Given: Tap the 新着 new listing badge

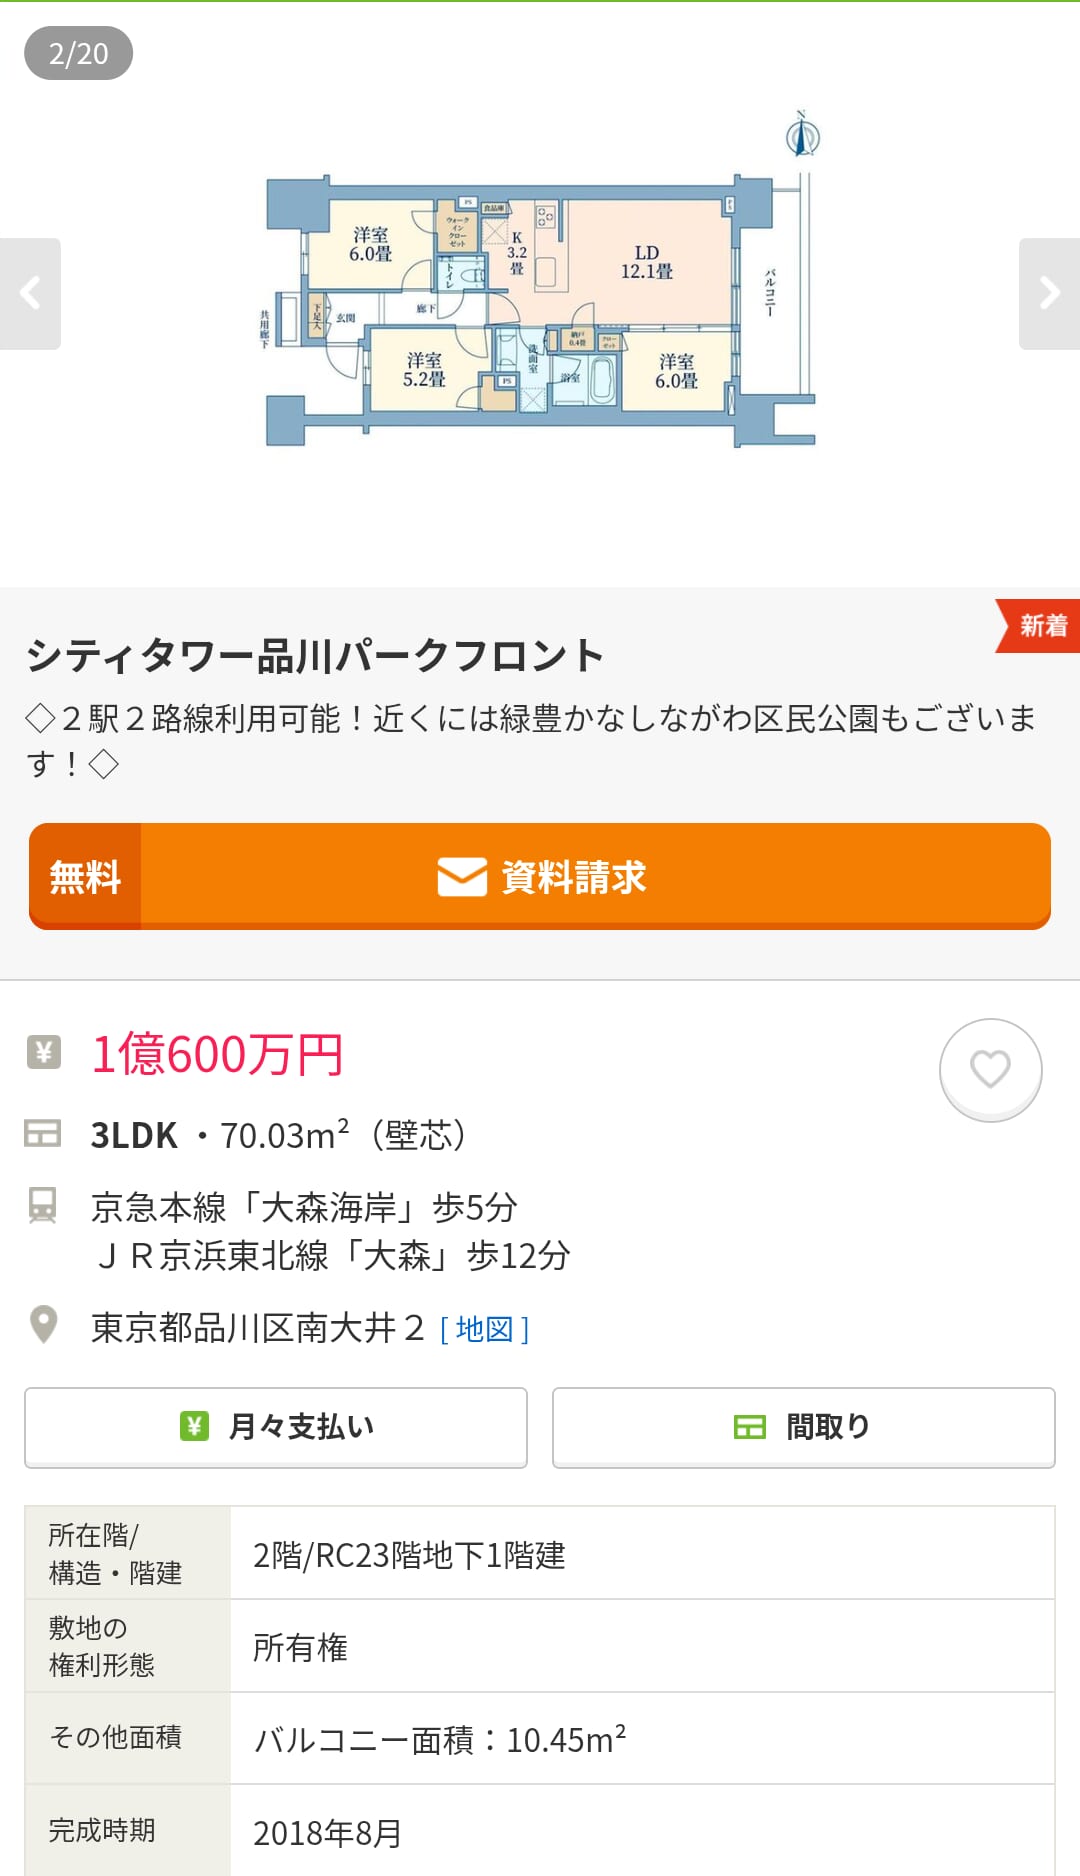Looking at the screenshot, I should click(x=1041, y=626).
